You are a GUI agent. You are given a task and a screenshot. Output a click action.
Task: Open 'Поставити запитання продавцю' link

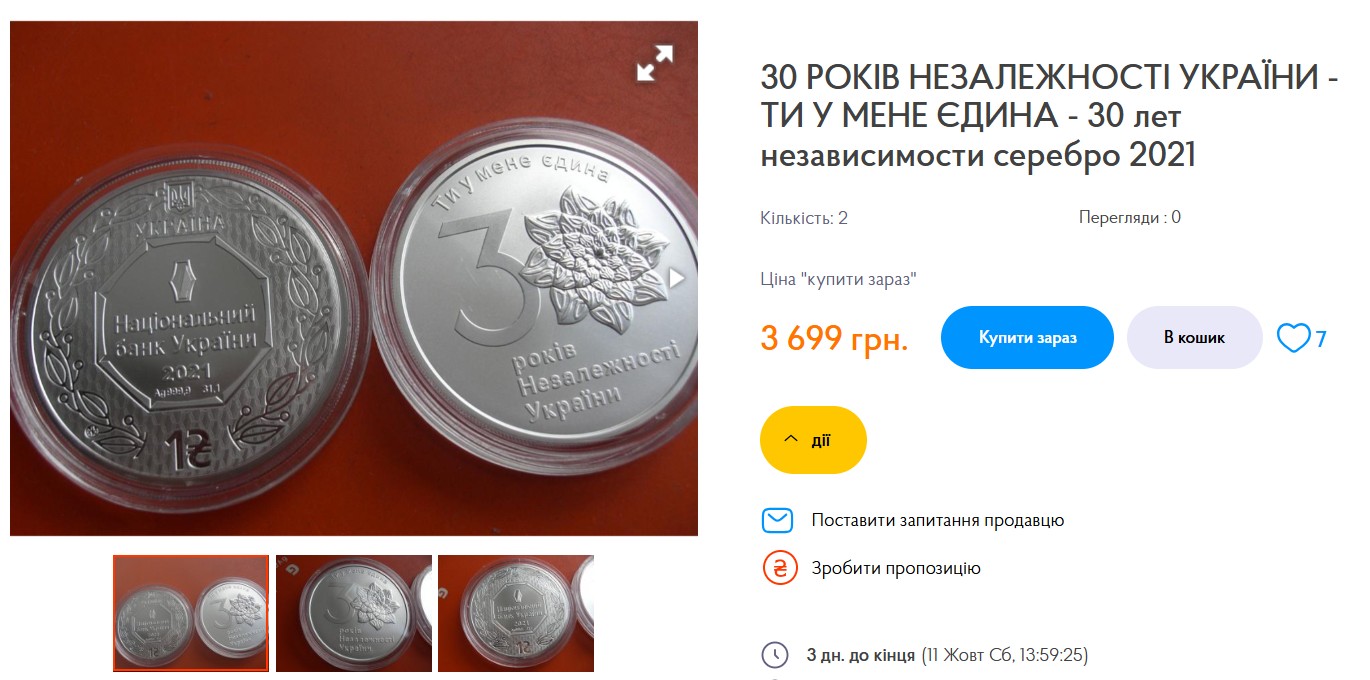(x=938, y=521)
